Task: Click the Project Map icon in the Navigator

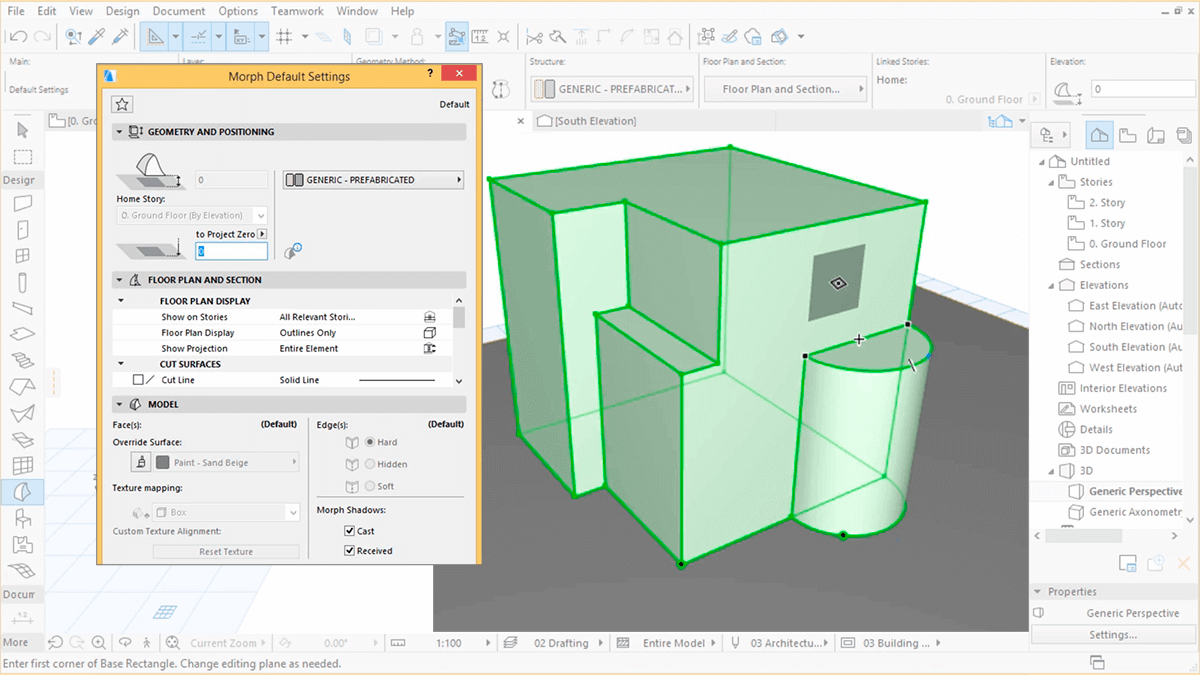Action: pos(1099,135)
